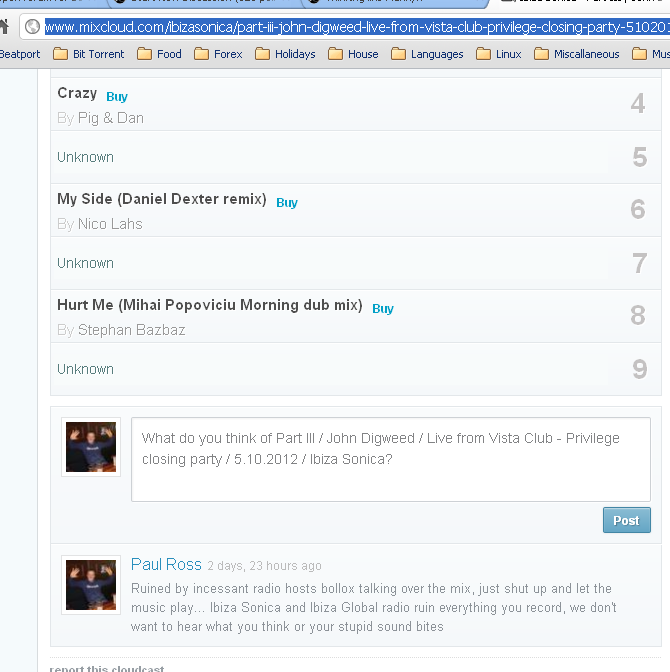670x672 pixels.
Task: Open the Food bookmark folder
Action: [x=159, y=54]
